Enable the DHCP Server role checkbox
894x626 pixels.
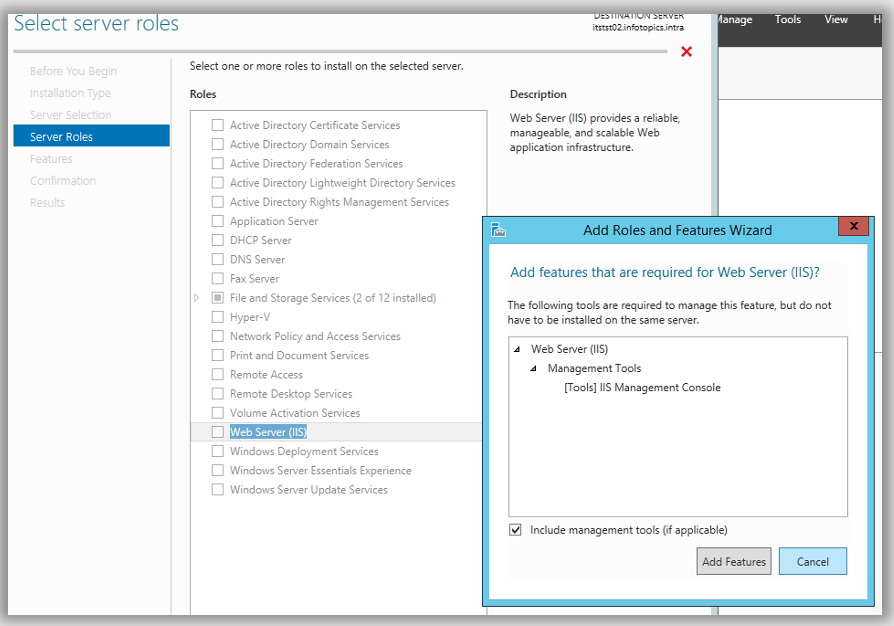[217, 240]
